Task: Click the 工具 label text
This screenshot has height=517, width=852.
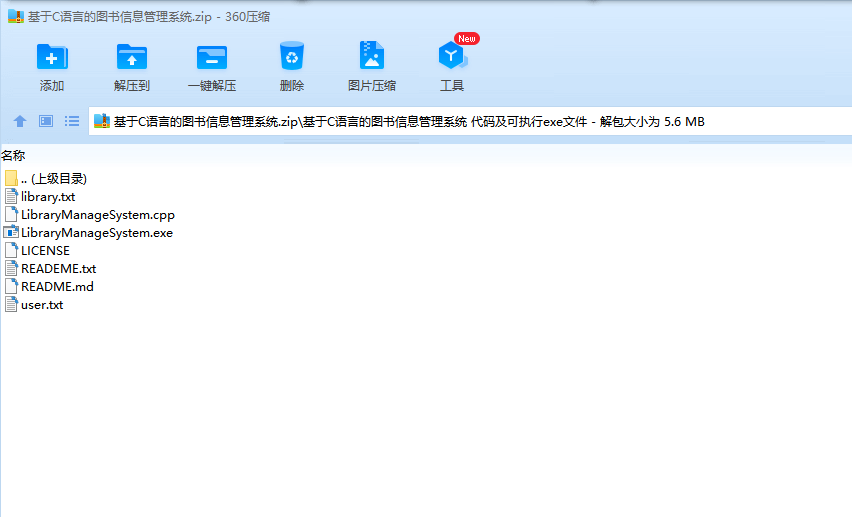Action: click(x=452, y=85)
